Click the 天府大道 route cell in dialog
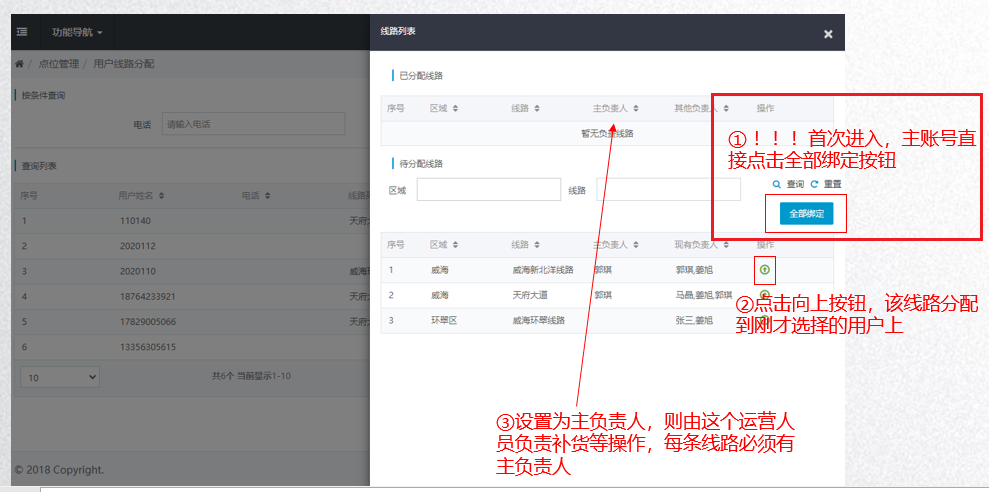 click(528, 295)
